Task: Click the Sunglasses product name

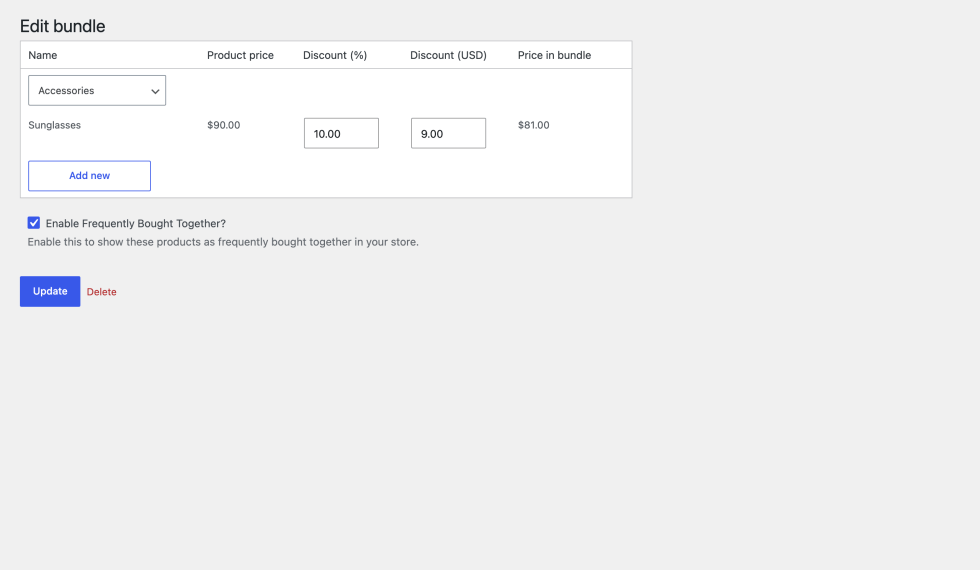Action: click(x=54, y=125)
